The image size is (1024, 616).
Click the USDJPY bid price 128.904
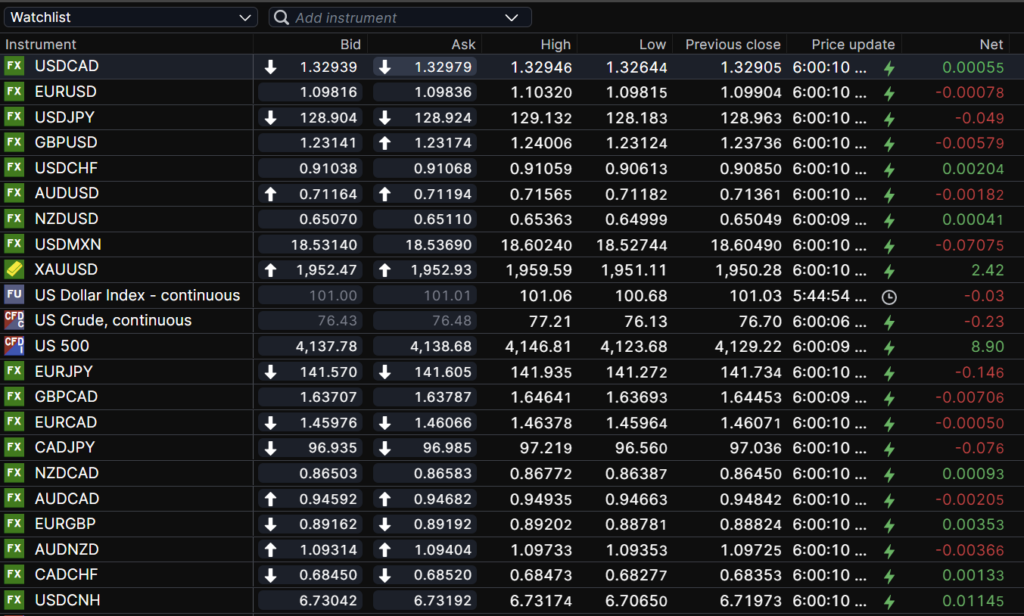point(328,118)
